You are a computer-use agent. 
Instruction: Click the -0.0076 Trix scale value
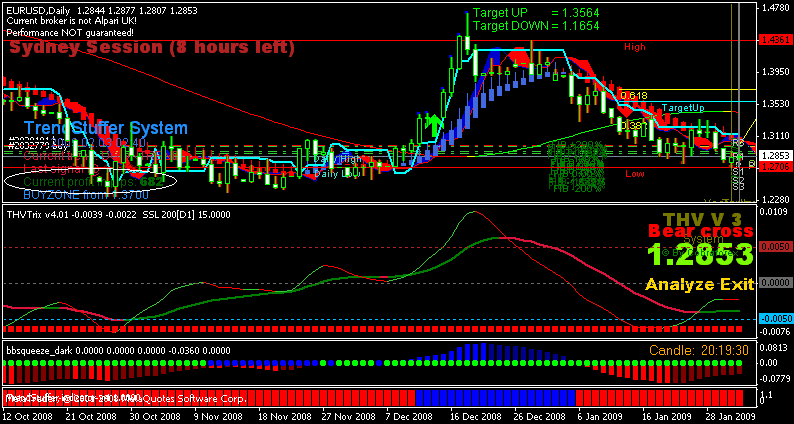(774, 332)
